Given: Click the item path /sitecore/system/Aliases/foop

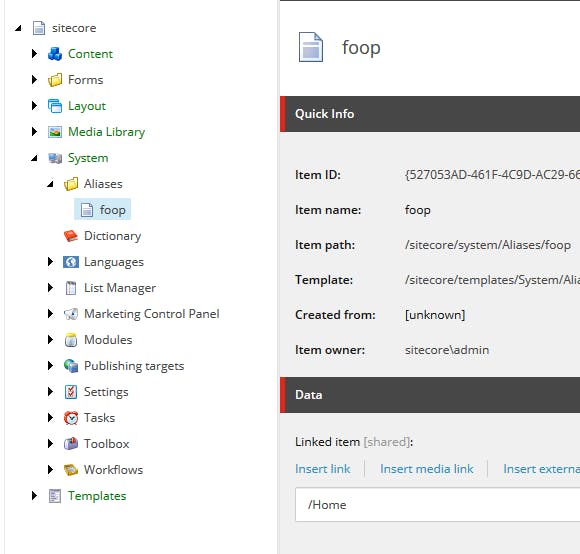Looking at the screenshot, I should click(x=488, y=245).
